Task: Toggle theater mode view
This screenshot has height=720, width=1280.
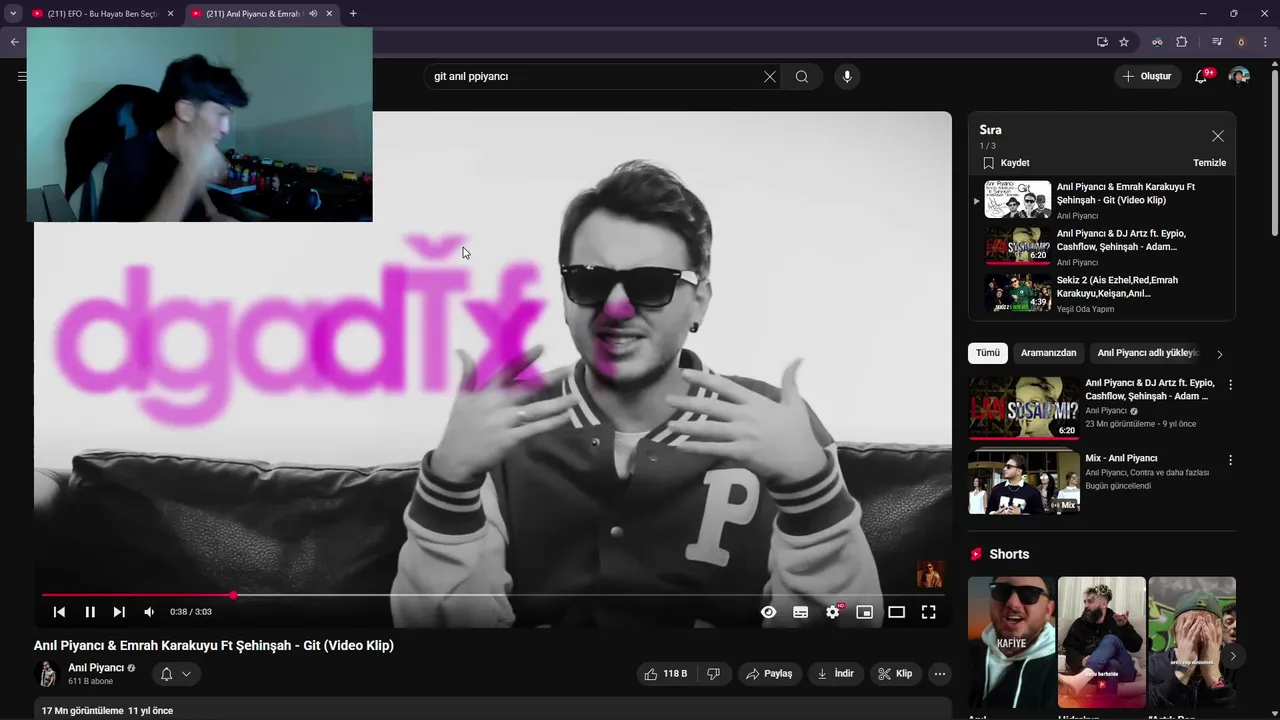Action: pos(897,612)
